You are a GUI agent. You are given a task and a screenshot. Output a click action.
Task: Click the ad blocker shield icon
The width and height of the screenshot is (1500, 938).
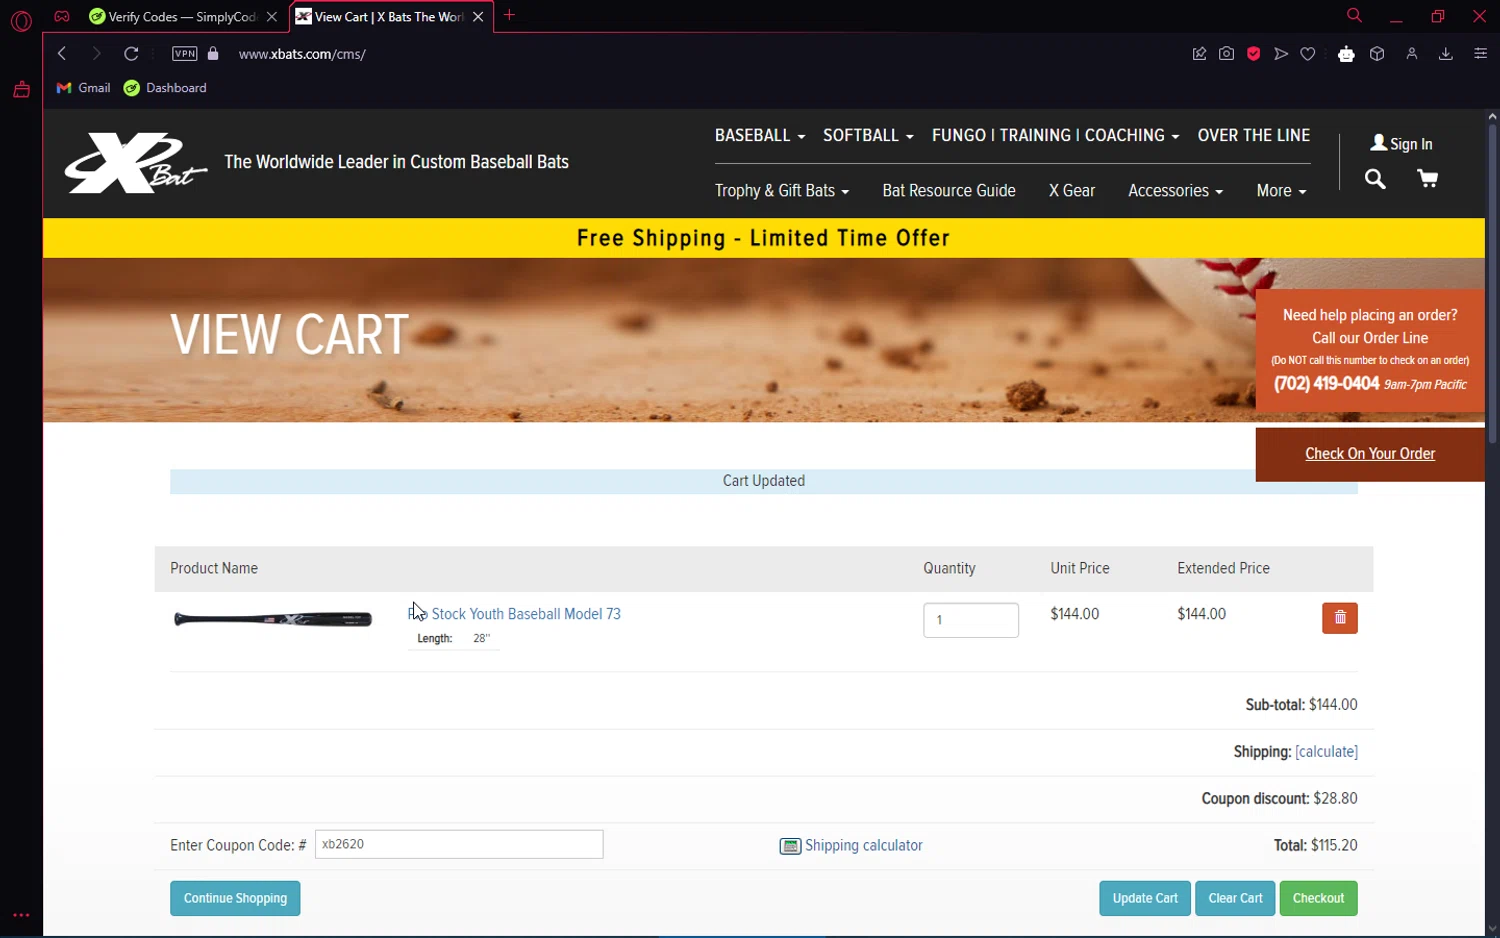pyautogui.click(x=1253, y=54)
